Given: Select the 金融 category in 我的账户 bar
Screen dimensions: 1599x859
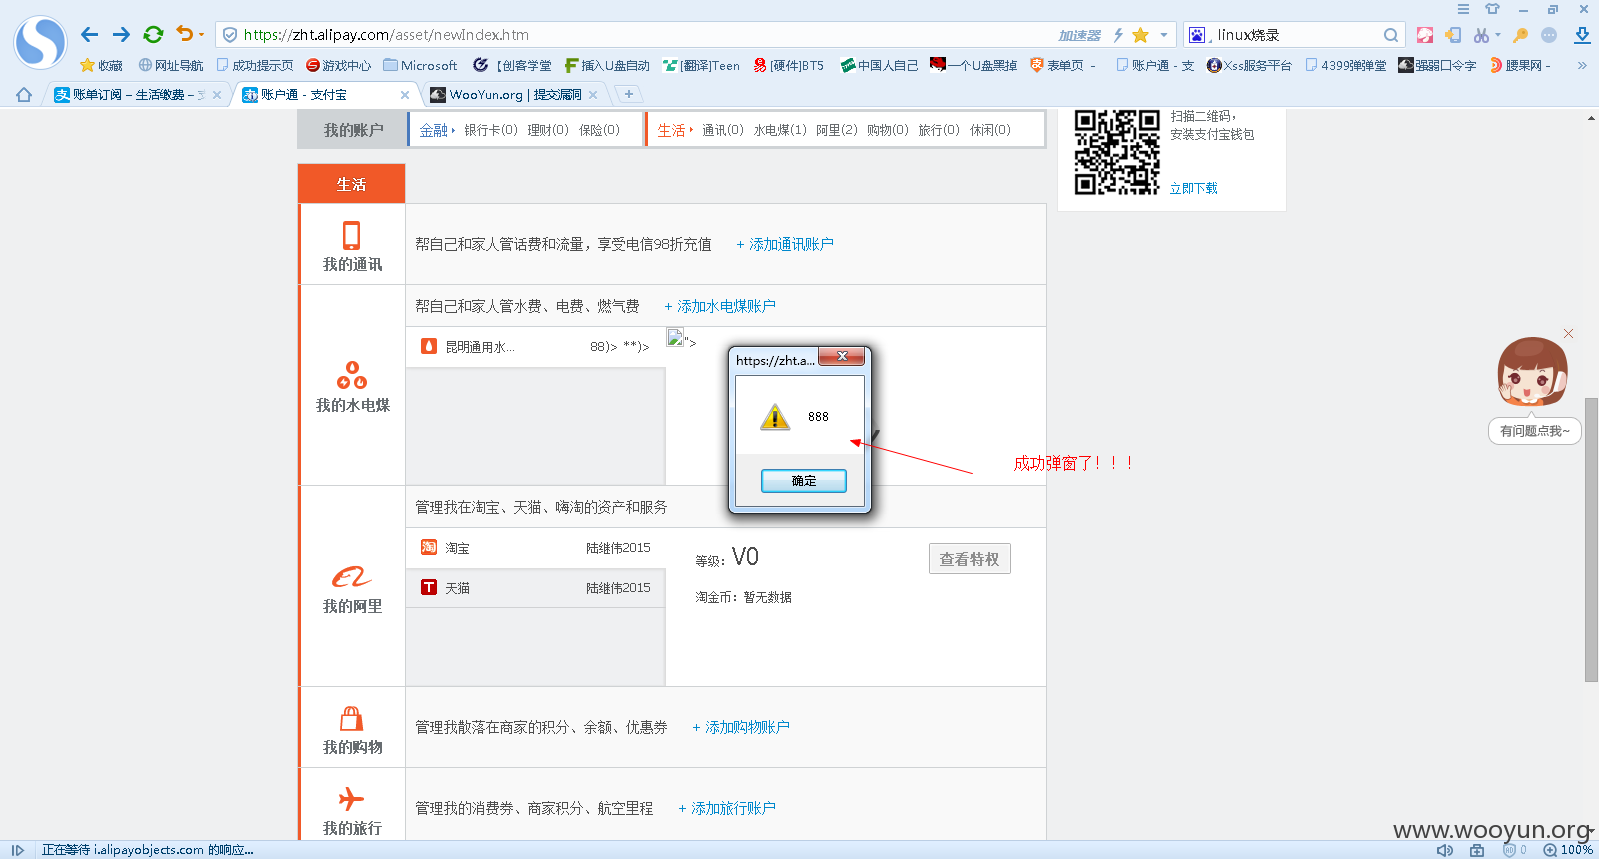Looking at the screenshot, I should [434, 130].
